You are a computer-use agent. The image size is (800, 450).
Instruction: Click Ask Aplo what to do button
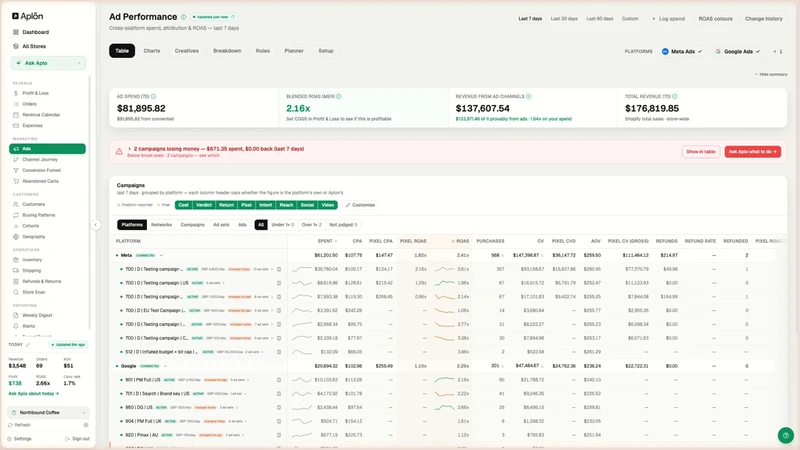(x=753, y=152)
